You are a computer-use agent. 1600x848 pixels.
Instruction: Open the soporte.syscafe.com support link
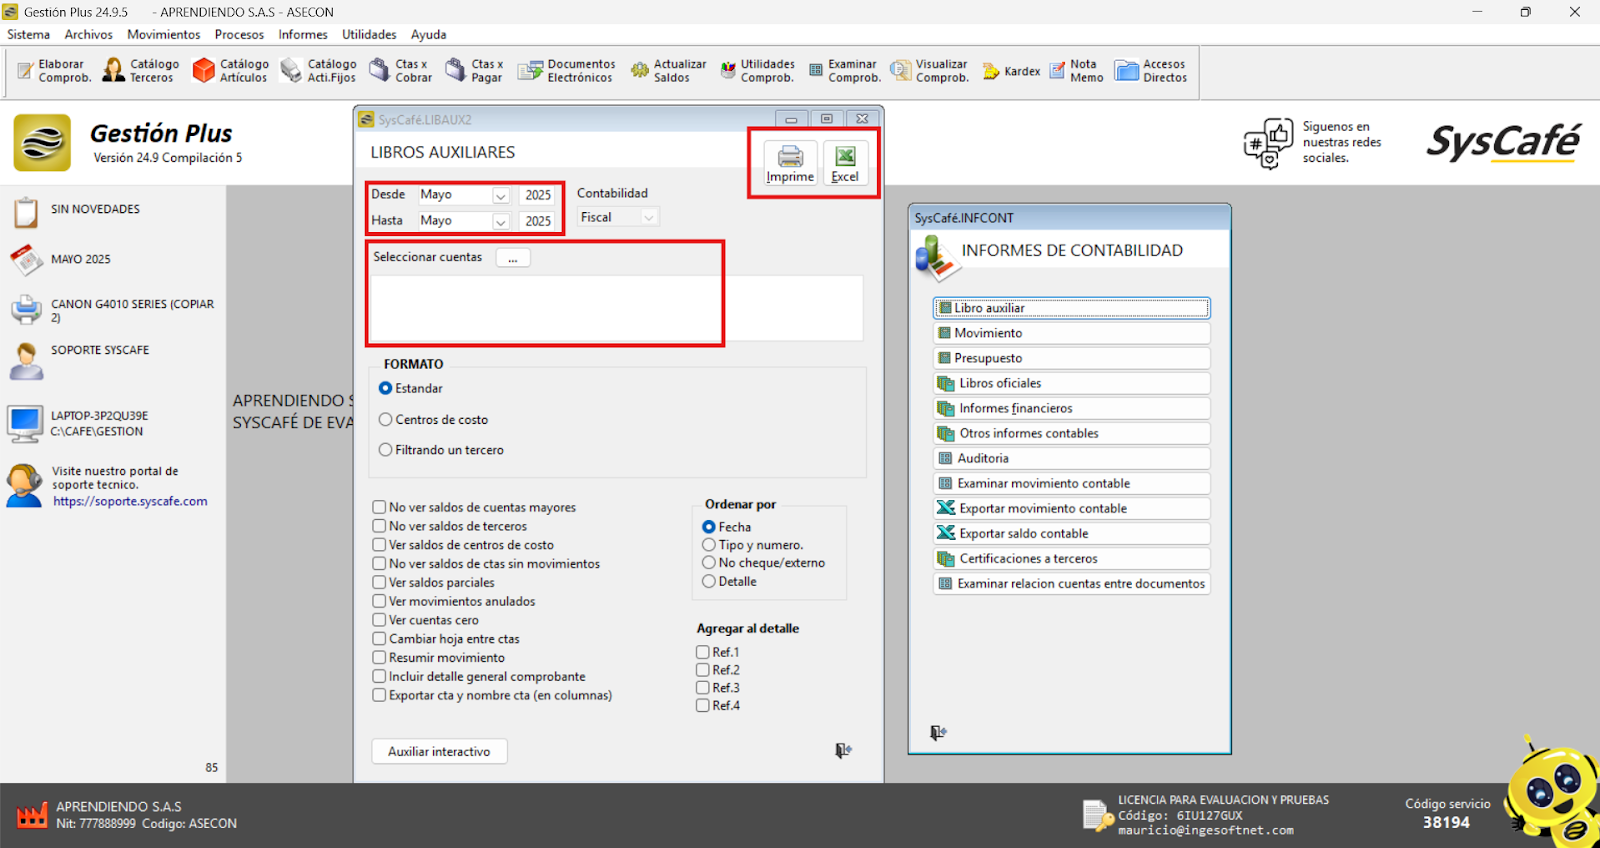coord(130,502)
